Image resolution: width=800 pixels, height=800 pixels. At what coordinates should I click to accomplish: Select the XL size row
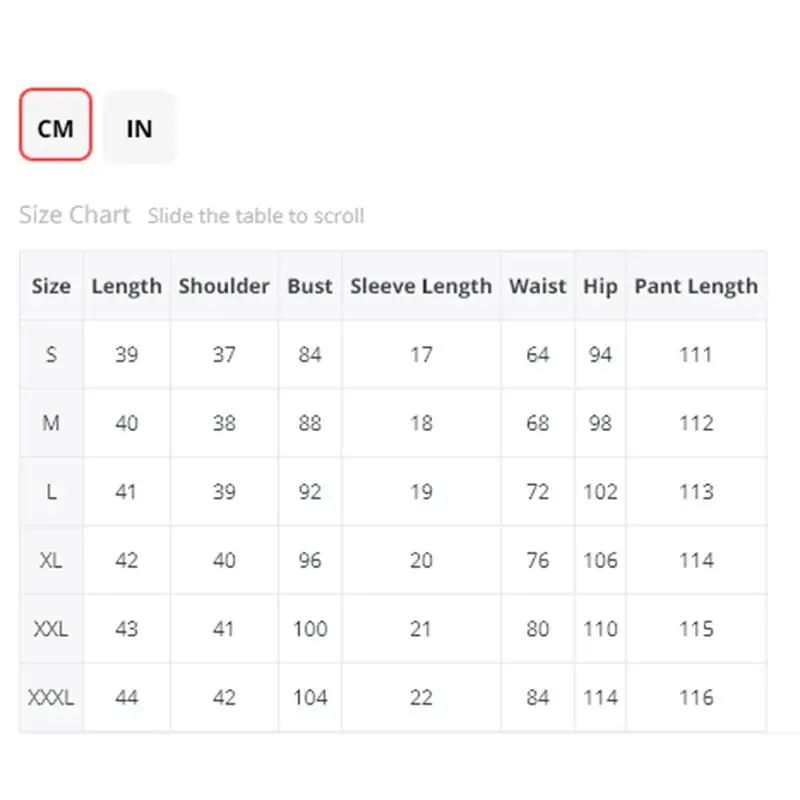[x=51, y=560]
